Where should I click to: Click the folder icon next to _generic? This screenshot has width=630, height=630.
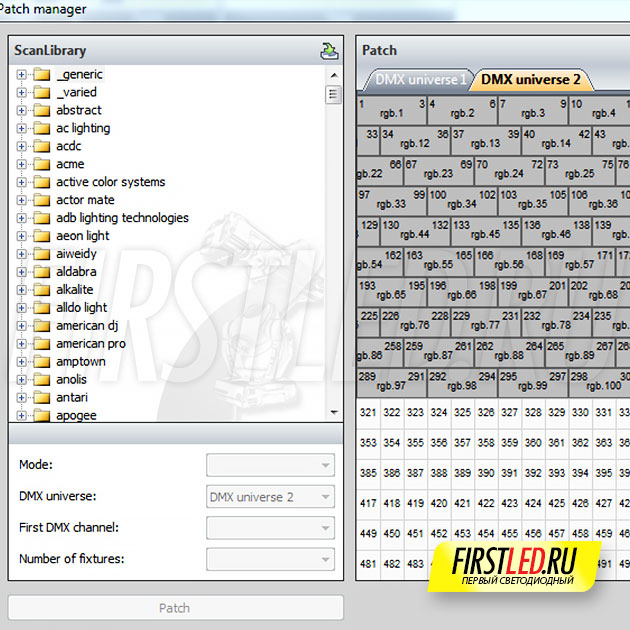point(41,74)
